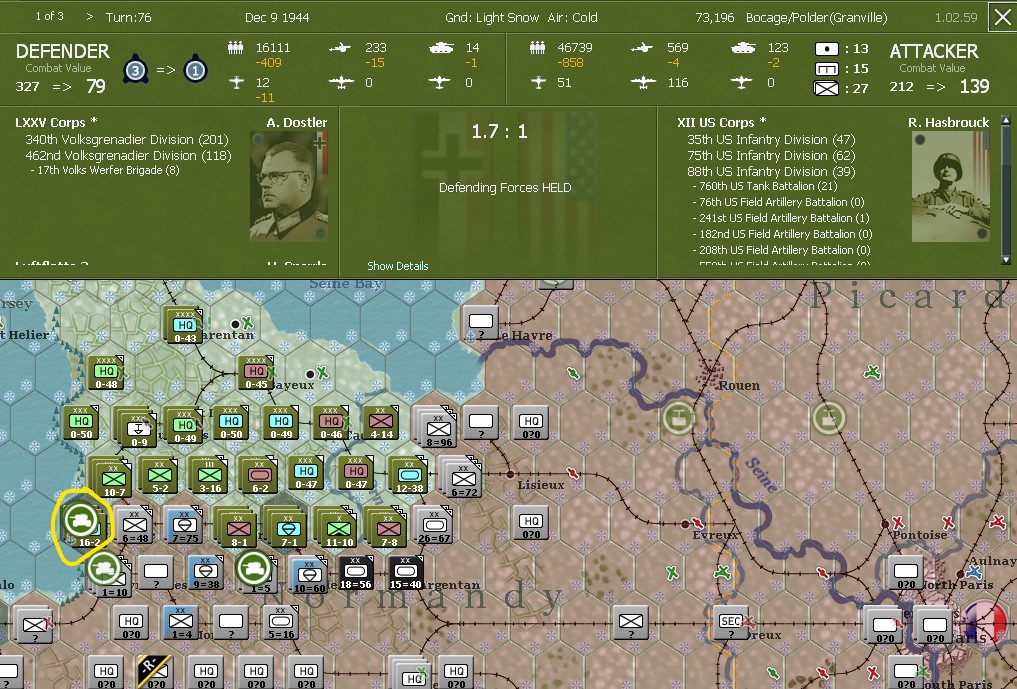The width and height of the screenshot is (1017, 689).
Task: Close the combat results window
Action: [x=1001, y=16]
